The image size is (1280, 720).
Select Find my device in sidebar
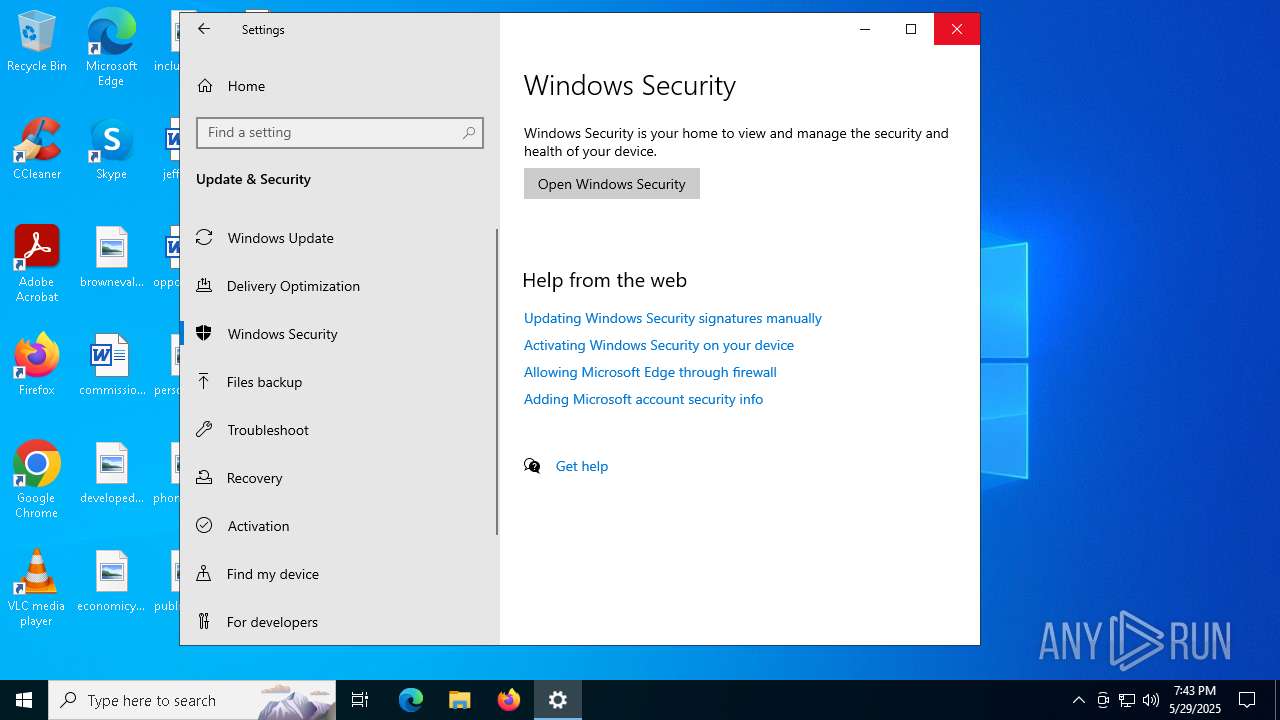338,574
